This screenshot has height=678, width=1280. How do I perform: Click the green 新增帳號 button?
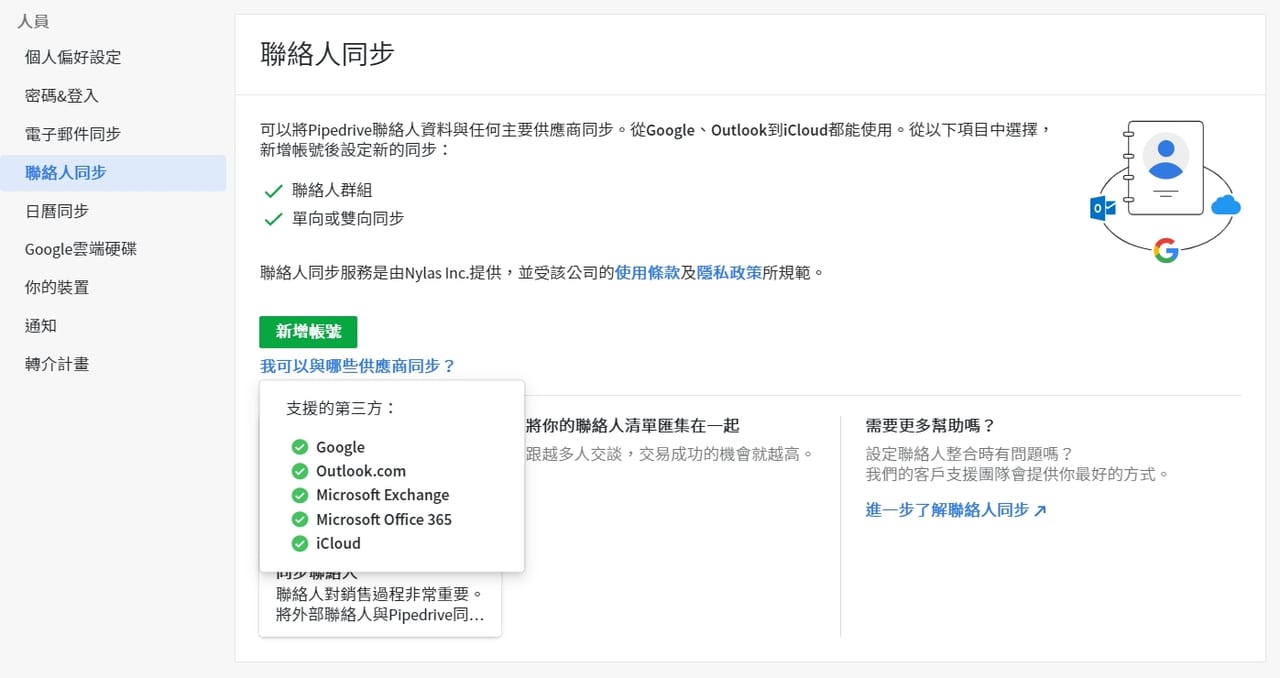308,332
